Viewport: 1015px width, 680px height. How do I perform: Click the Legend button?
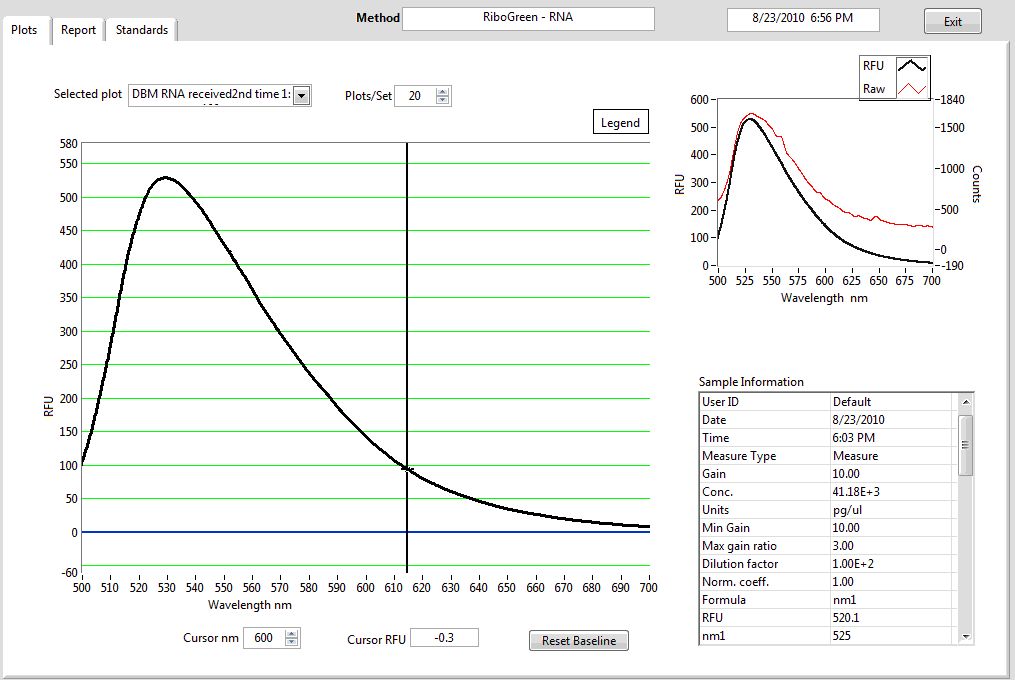click(x=620, y=122)
